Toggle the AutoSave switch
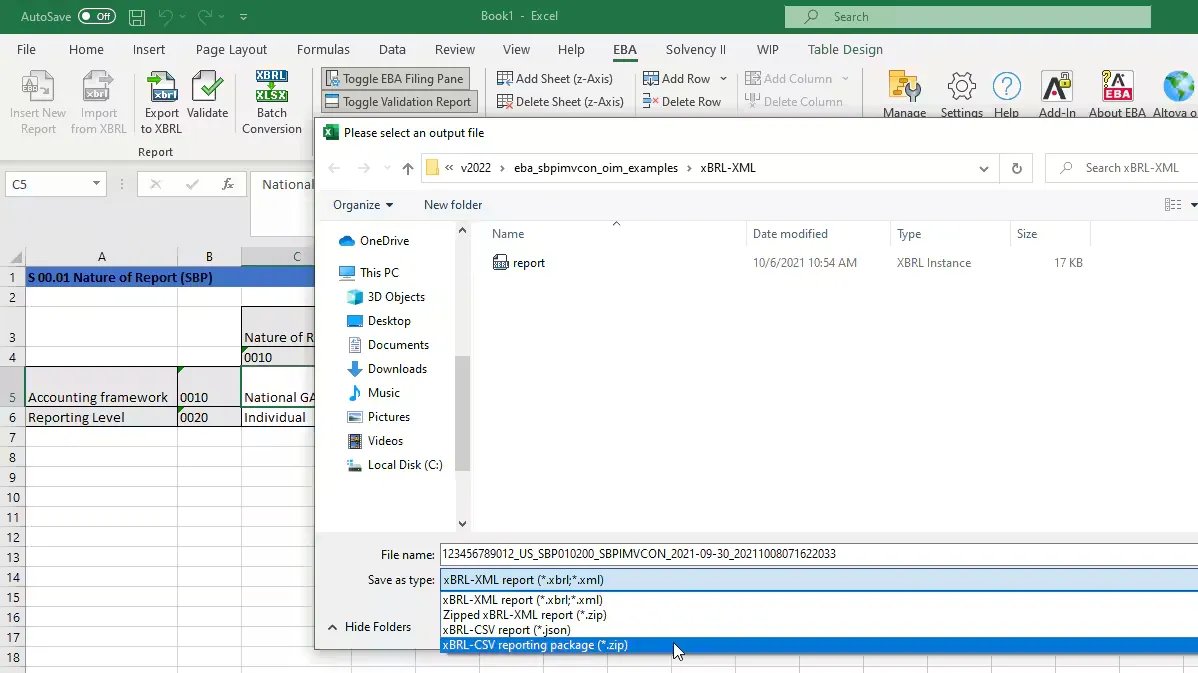Viewport: 1198px width, 673px height. click(x=97, y=17)
